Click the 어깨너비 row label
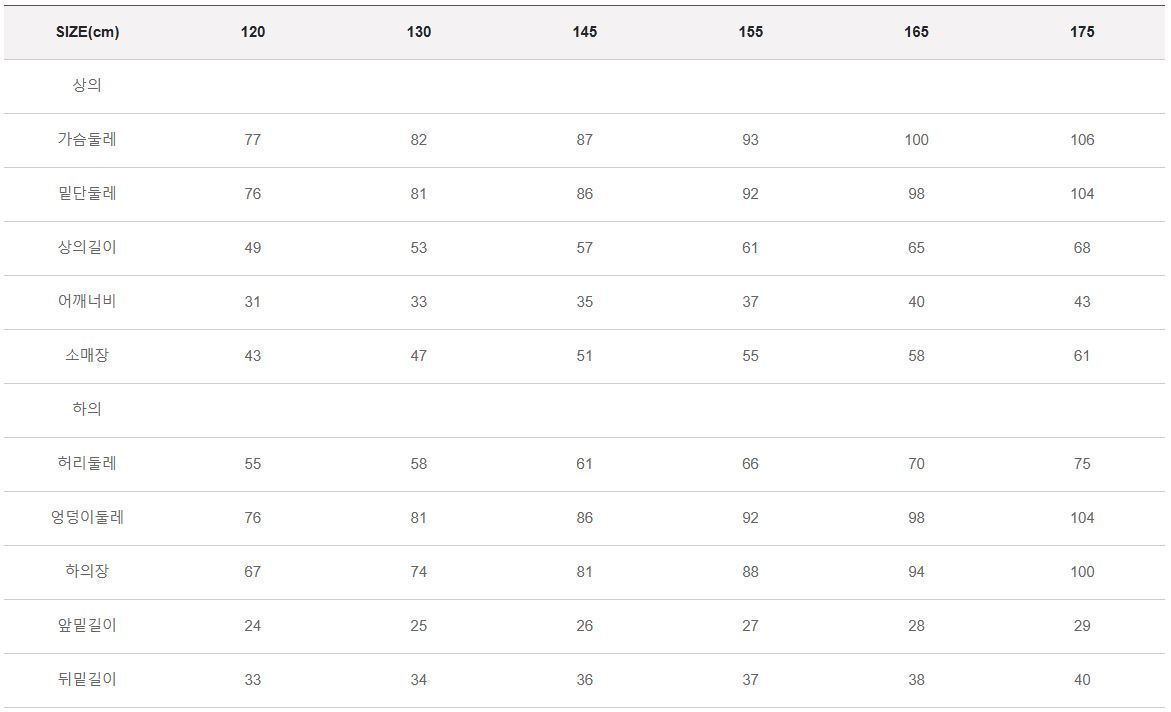The height and width of the screenshot is (712, 1171). pos(87,302)
